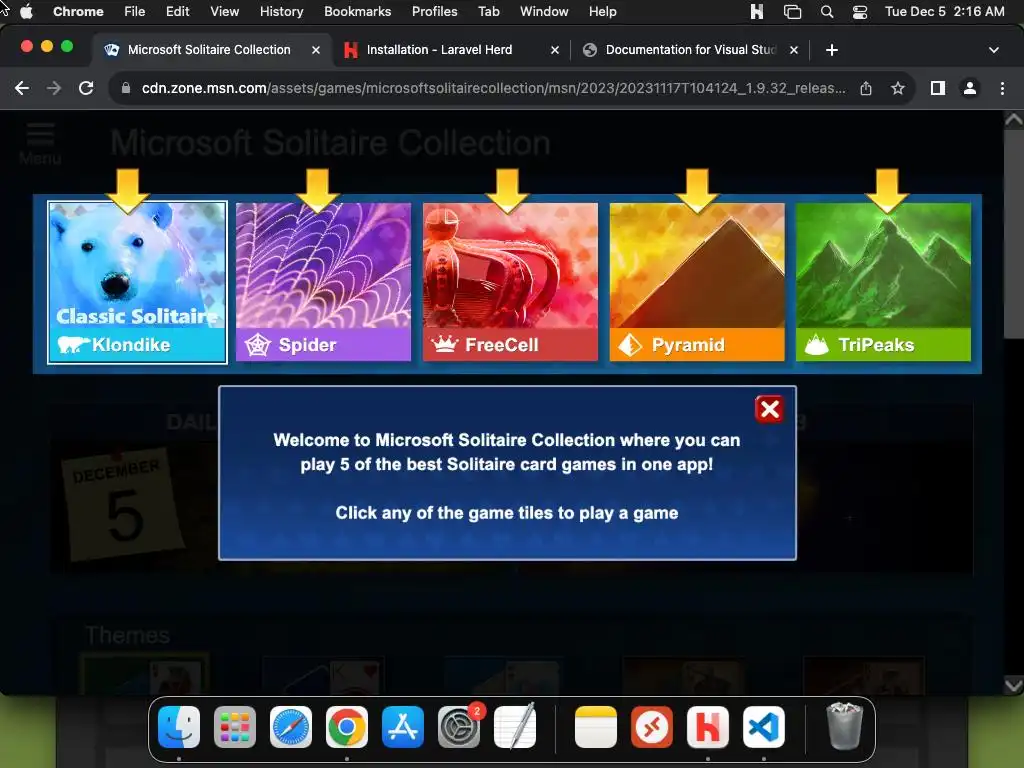Close the Microsoft Solitaire Collection tab
Image resolution: width=1024 pixels, height=768 pixels.
point(315,50)
